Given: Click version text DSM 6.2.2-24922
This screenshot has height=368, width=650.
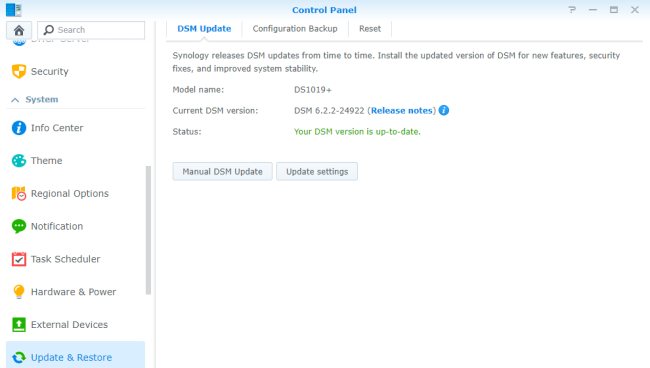Looking at the screenshot, I should pyautogui.click(x=329, y=111).
